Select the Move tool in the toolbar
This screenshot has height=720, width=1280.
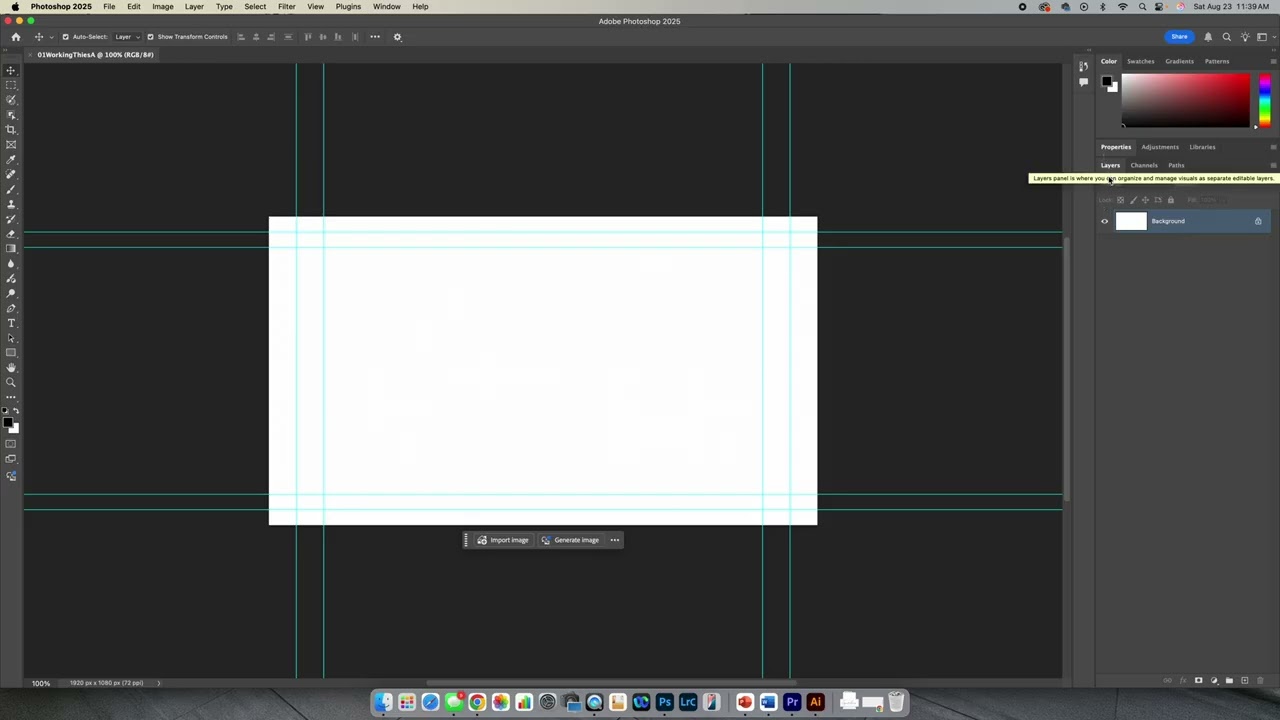pyautogui.click(x=11, y=70)
